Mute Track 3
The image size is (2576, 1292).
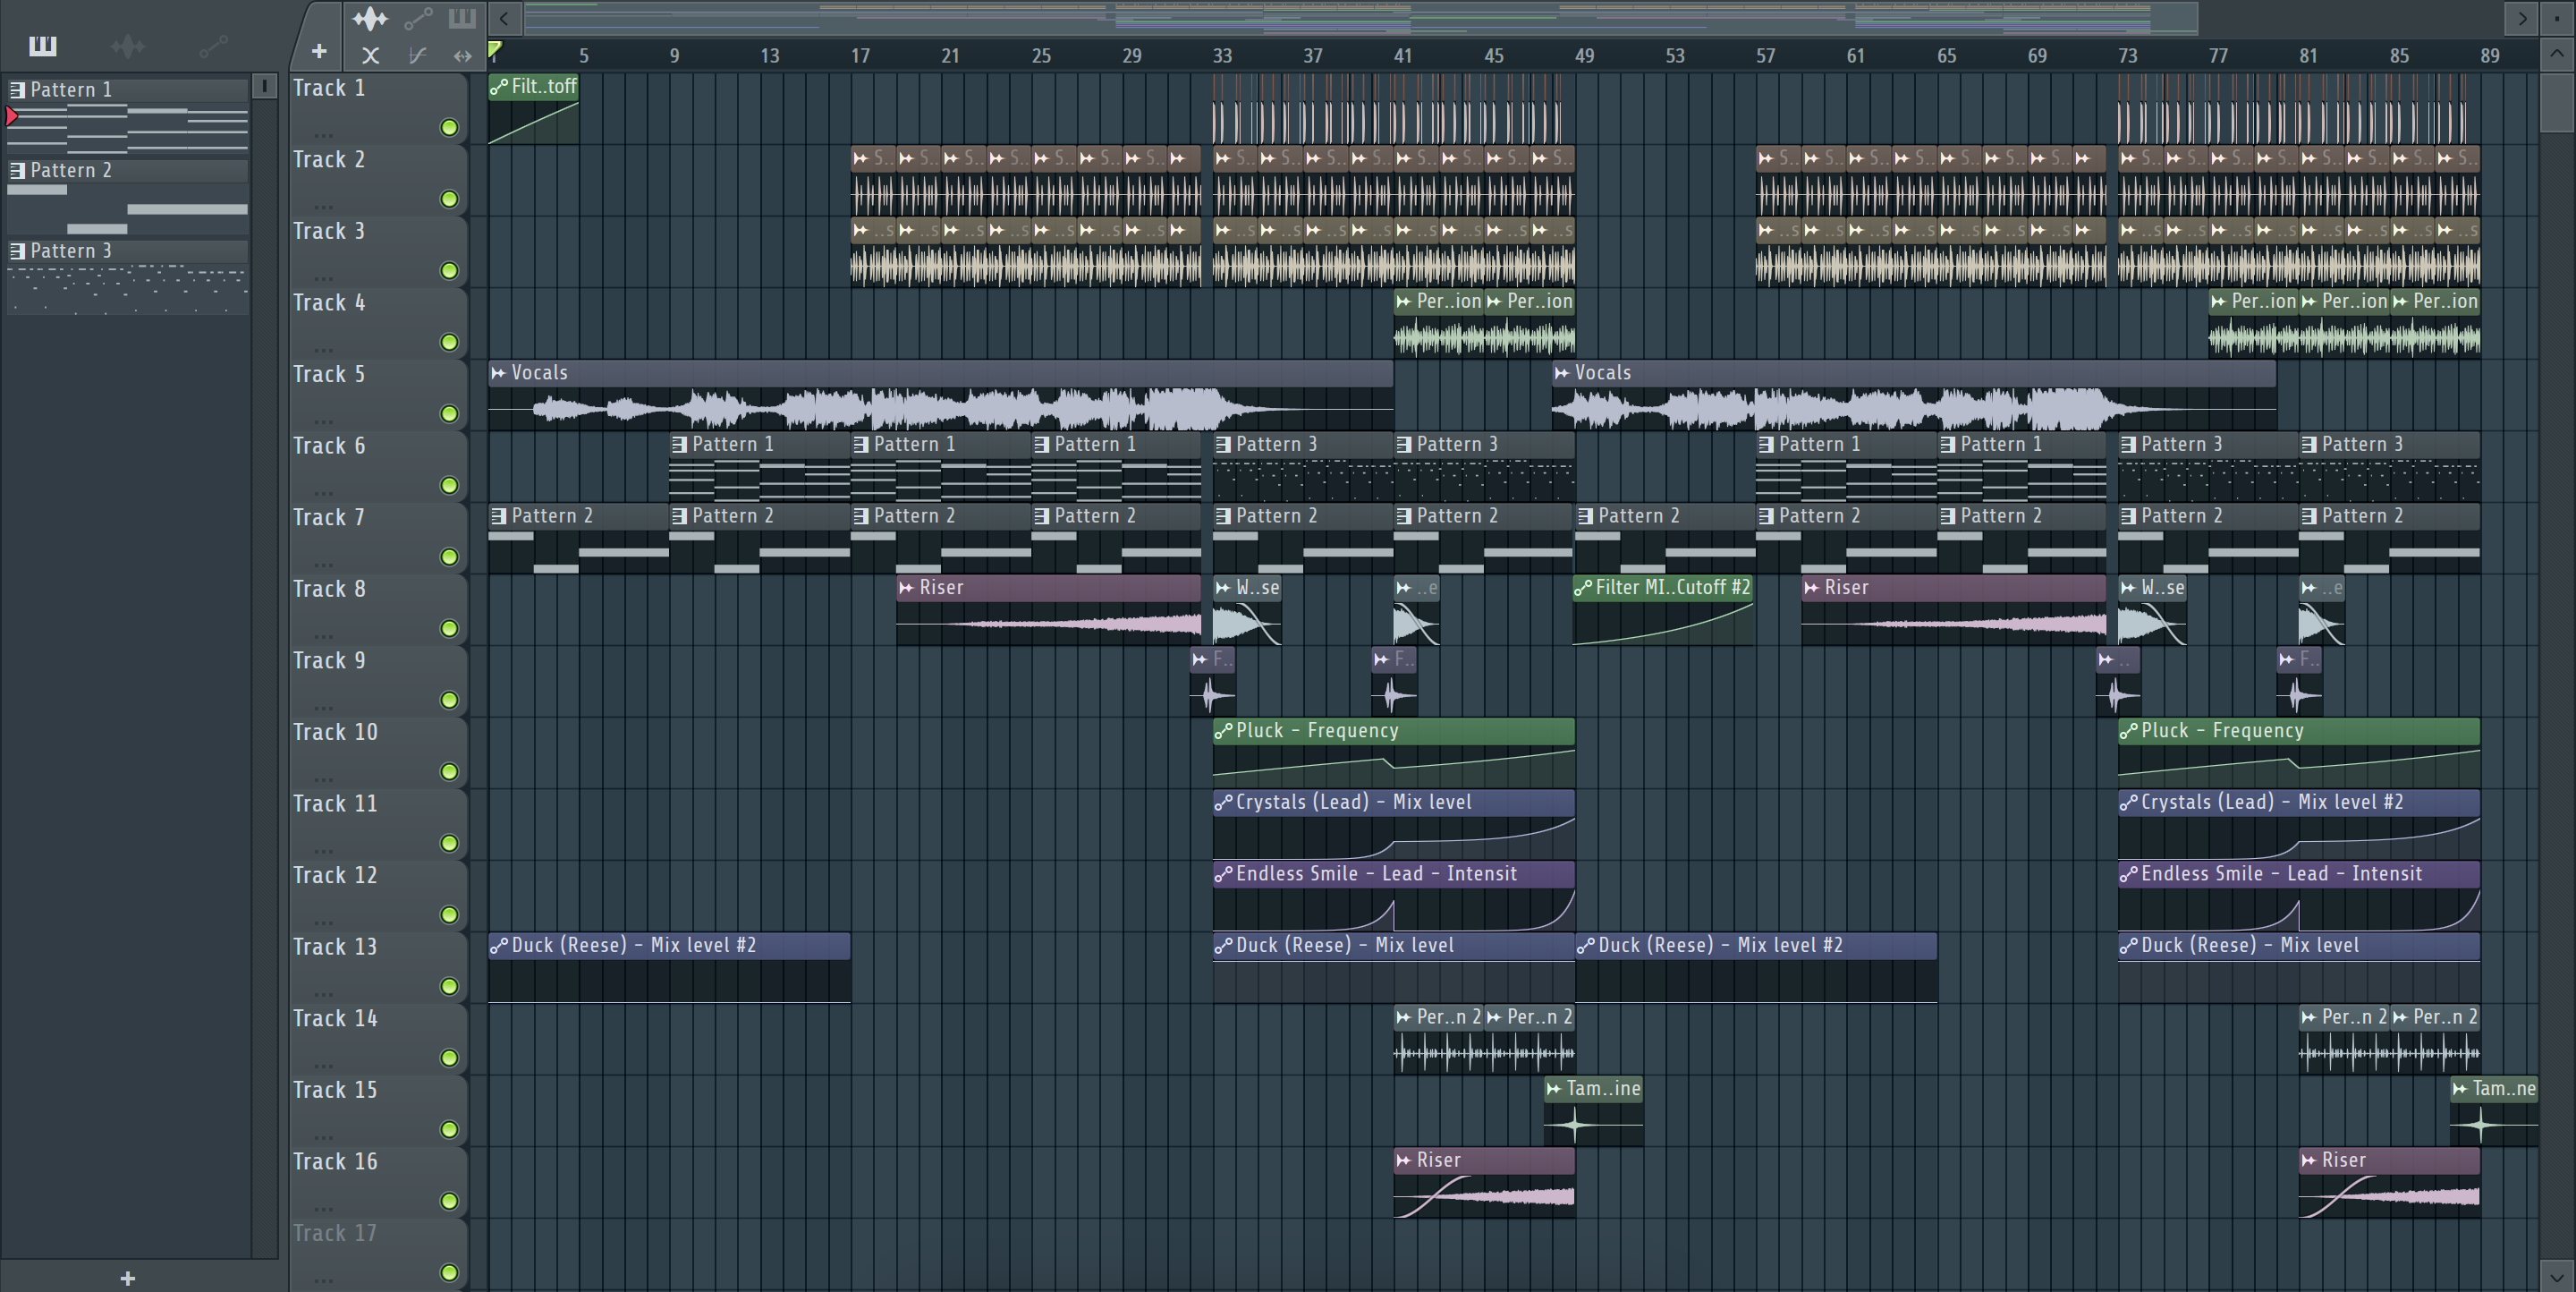point(449,271)
